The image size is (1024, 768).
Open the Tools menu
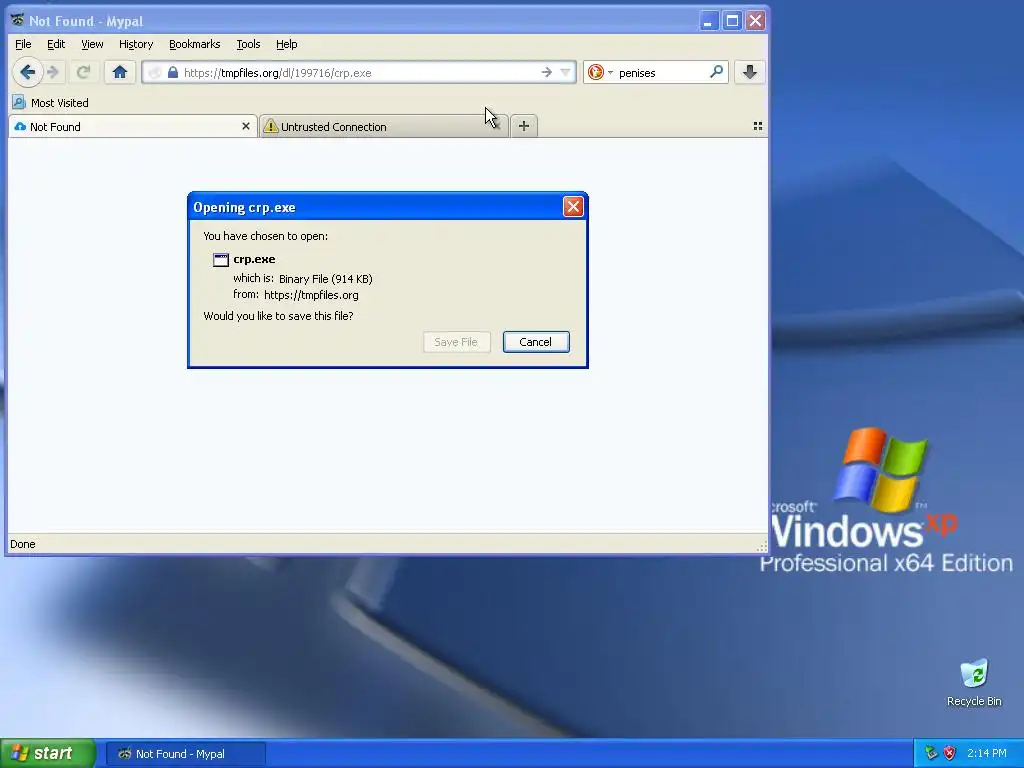pos(248,44)
